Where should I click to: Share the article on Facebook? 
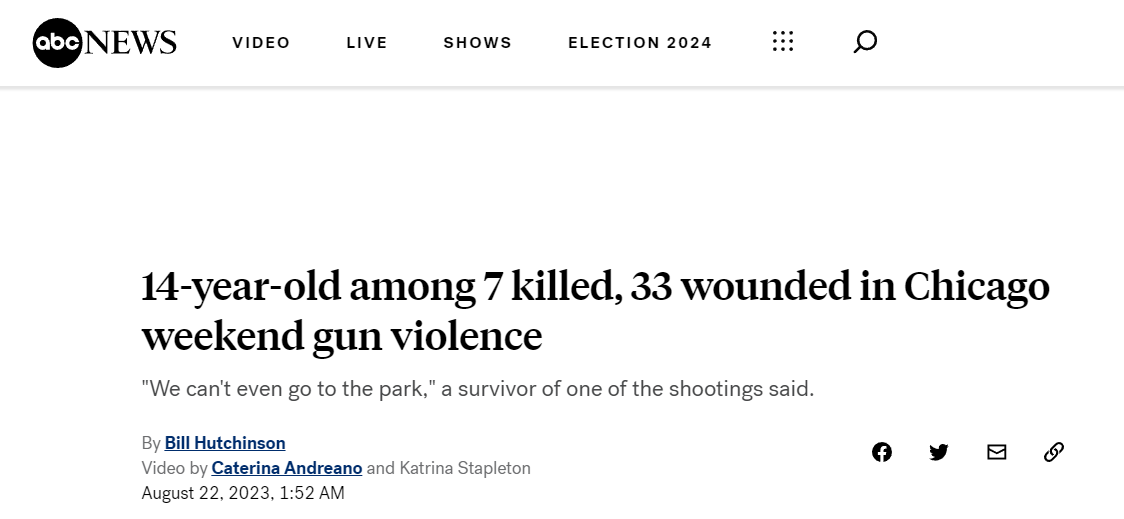pos(882,452)
